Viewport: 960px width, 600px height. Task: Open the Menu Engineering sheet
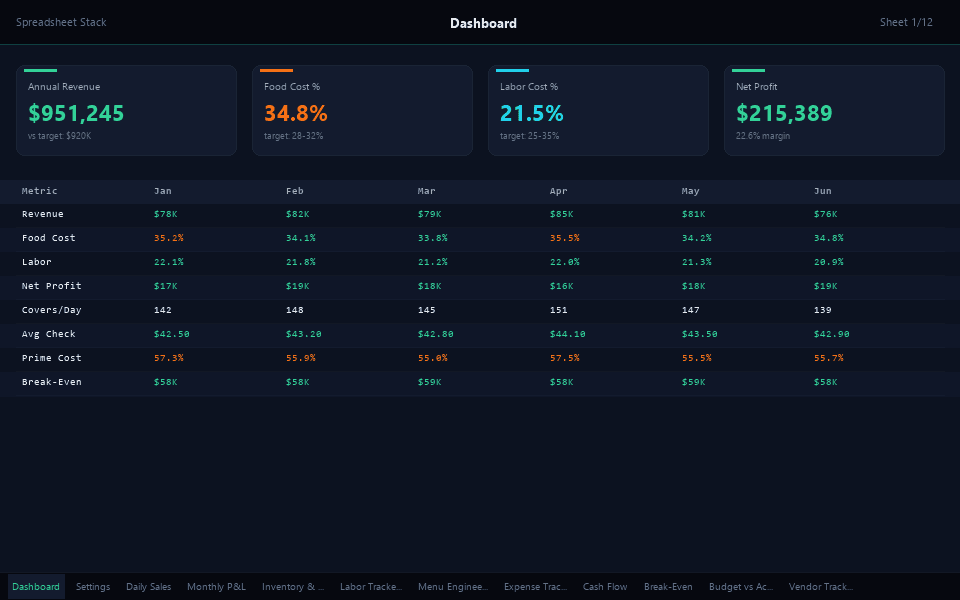(x=452, y=587)
